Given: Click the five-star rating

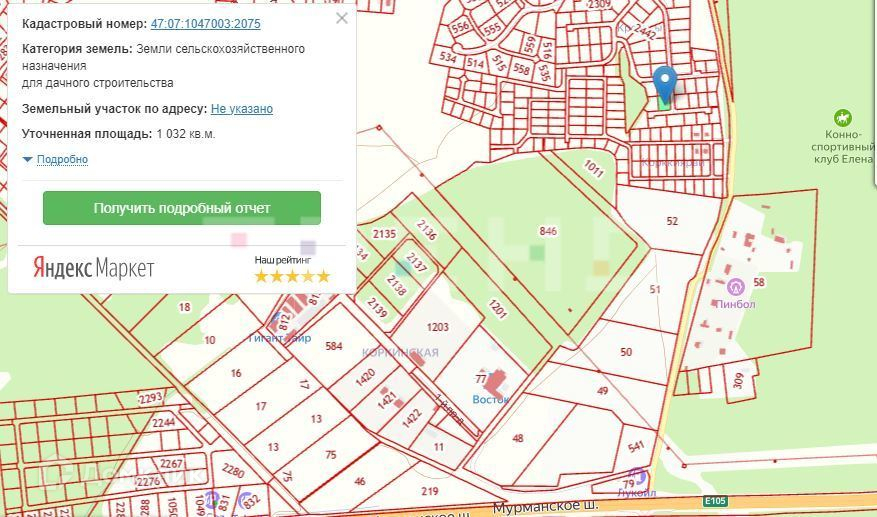Looking at the screenshot, I should coord(292,276).
